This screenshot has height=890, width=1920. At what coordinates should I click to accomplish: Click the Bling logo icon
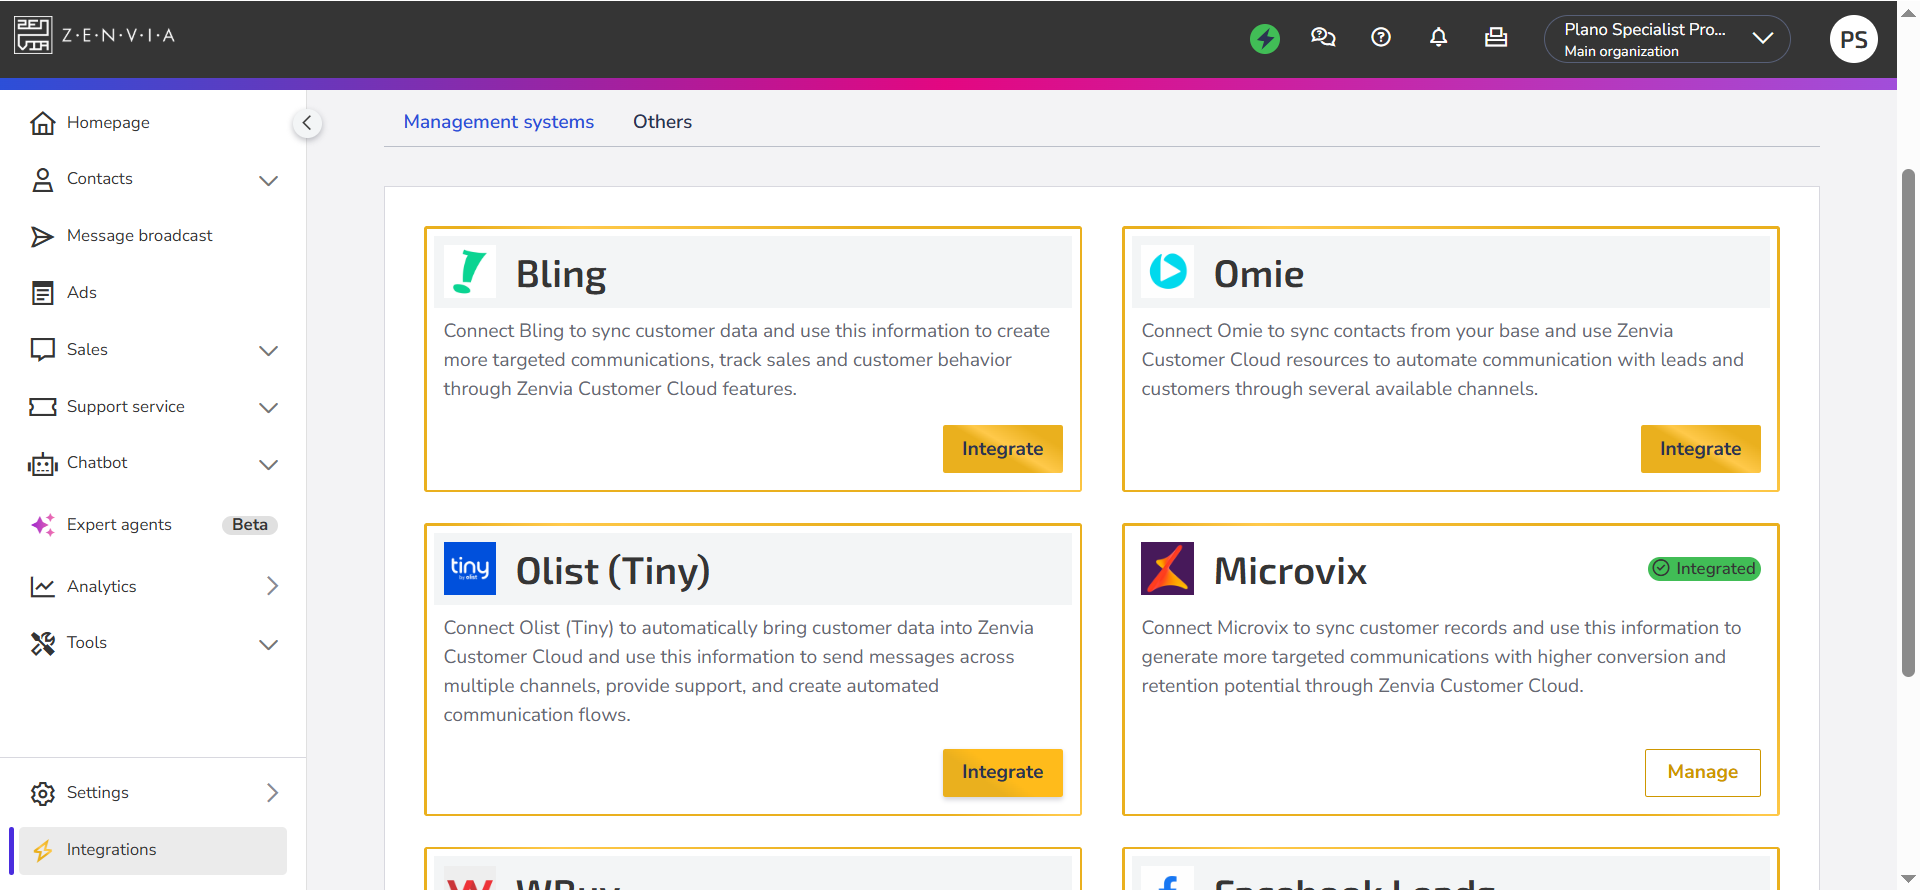(470, 272)
